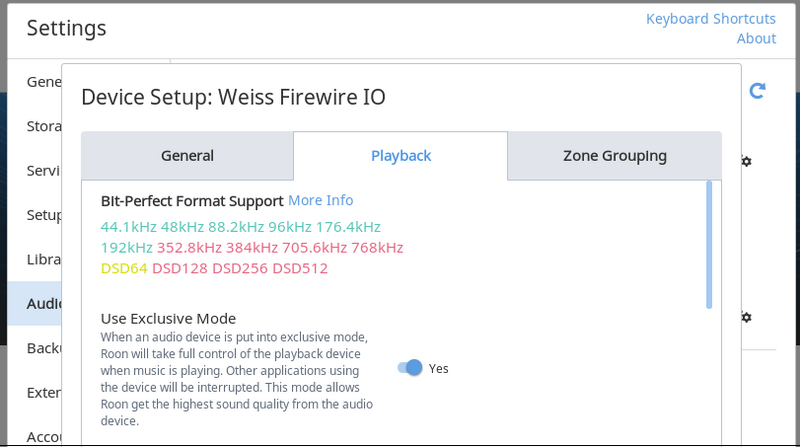Go to Extensions in the Settings sidebar
This screenshot has height=447, width=800.
coord(43,392)
